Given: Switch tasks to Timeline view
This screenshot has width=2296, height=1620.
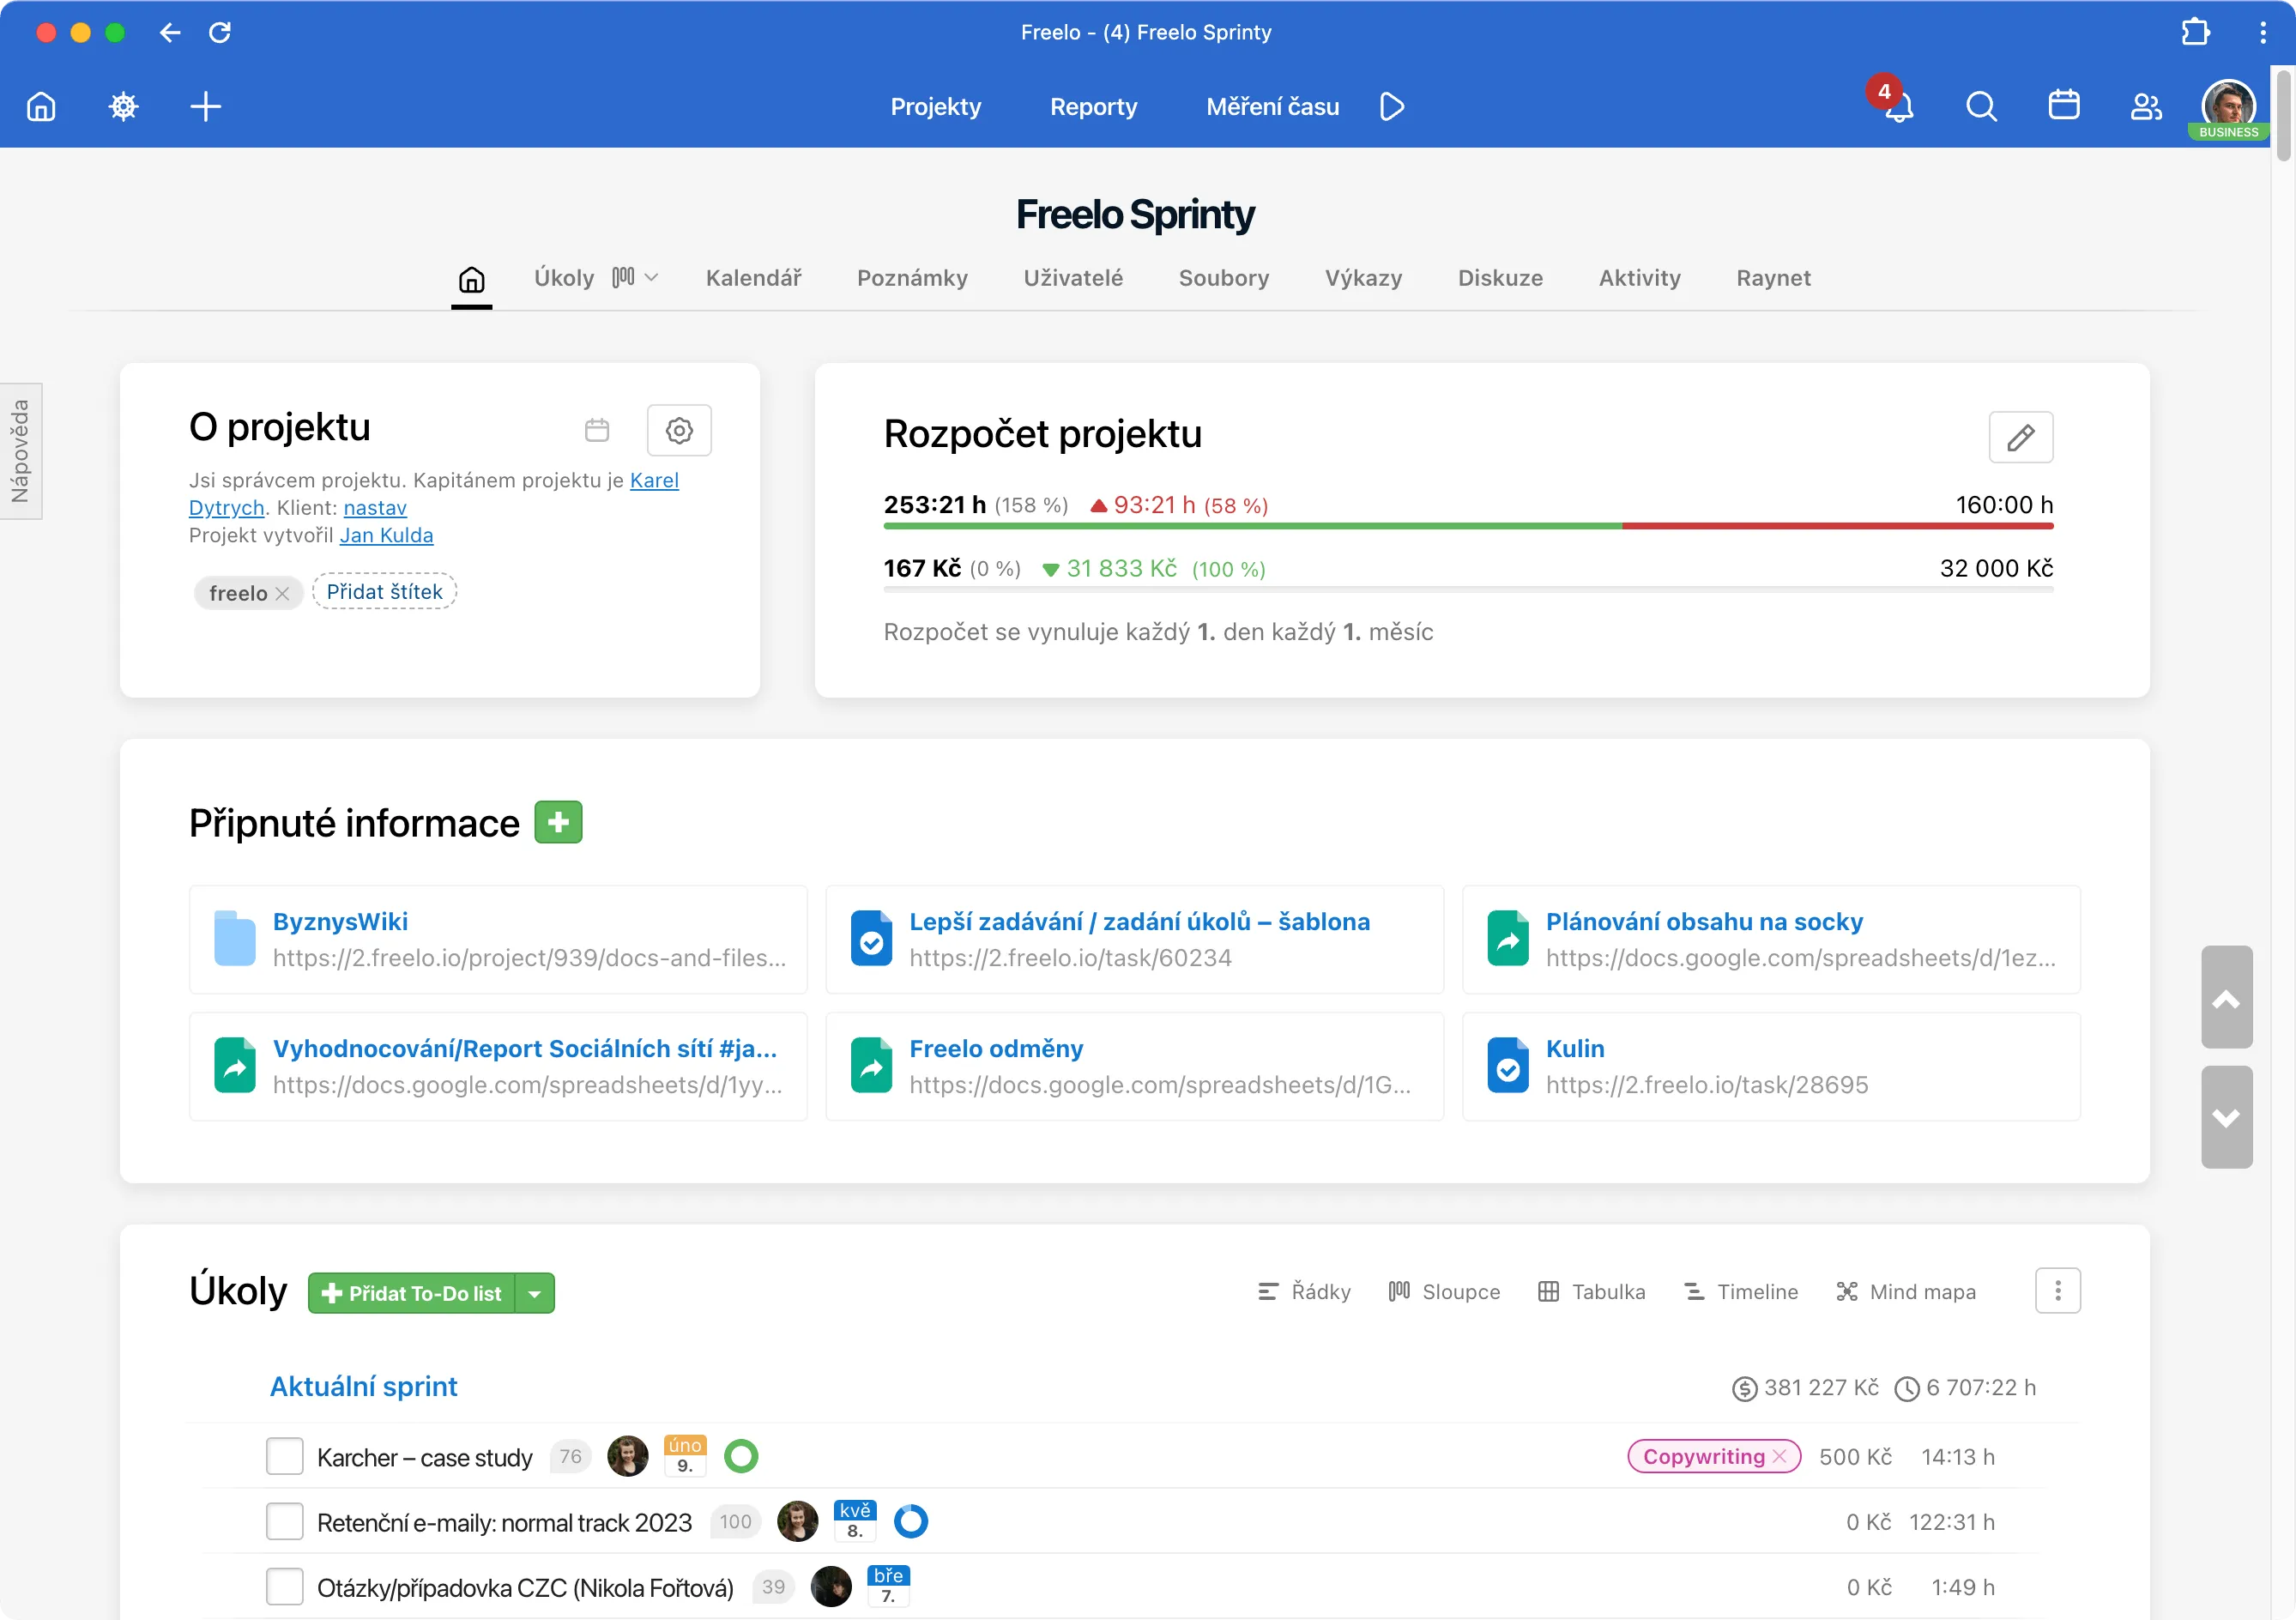Looking at the screenshot, I should click(1740, 1291).
